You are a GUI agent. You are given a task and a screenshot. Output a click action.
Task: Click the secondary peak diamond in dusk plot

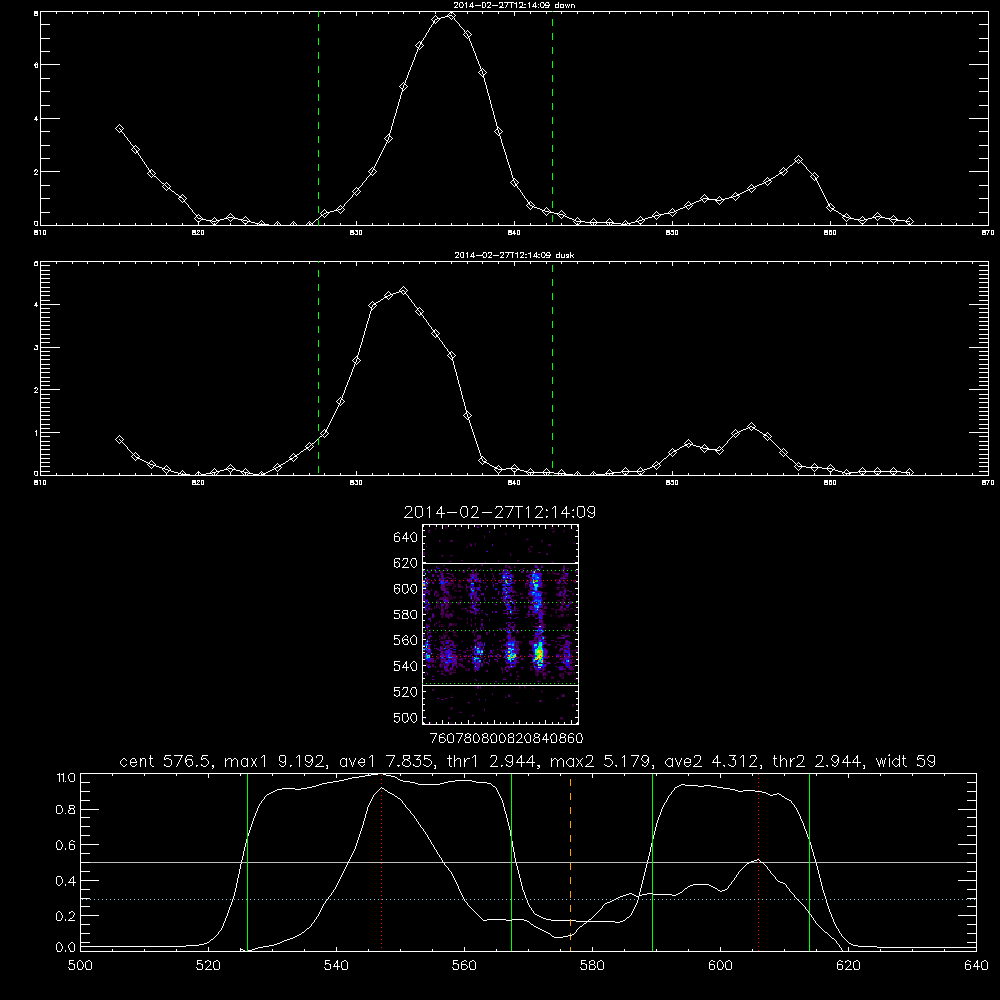(751, 426)
